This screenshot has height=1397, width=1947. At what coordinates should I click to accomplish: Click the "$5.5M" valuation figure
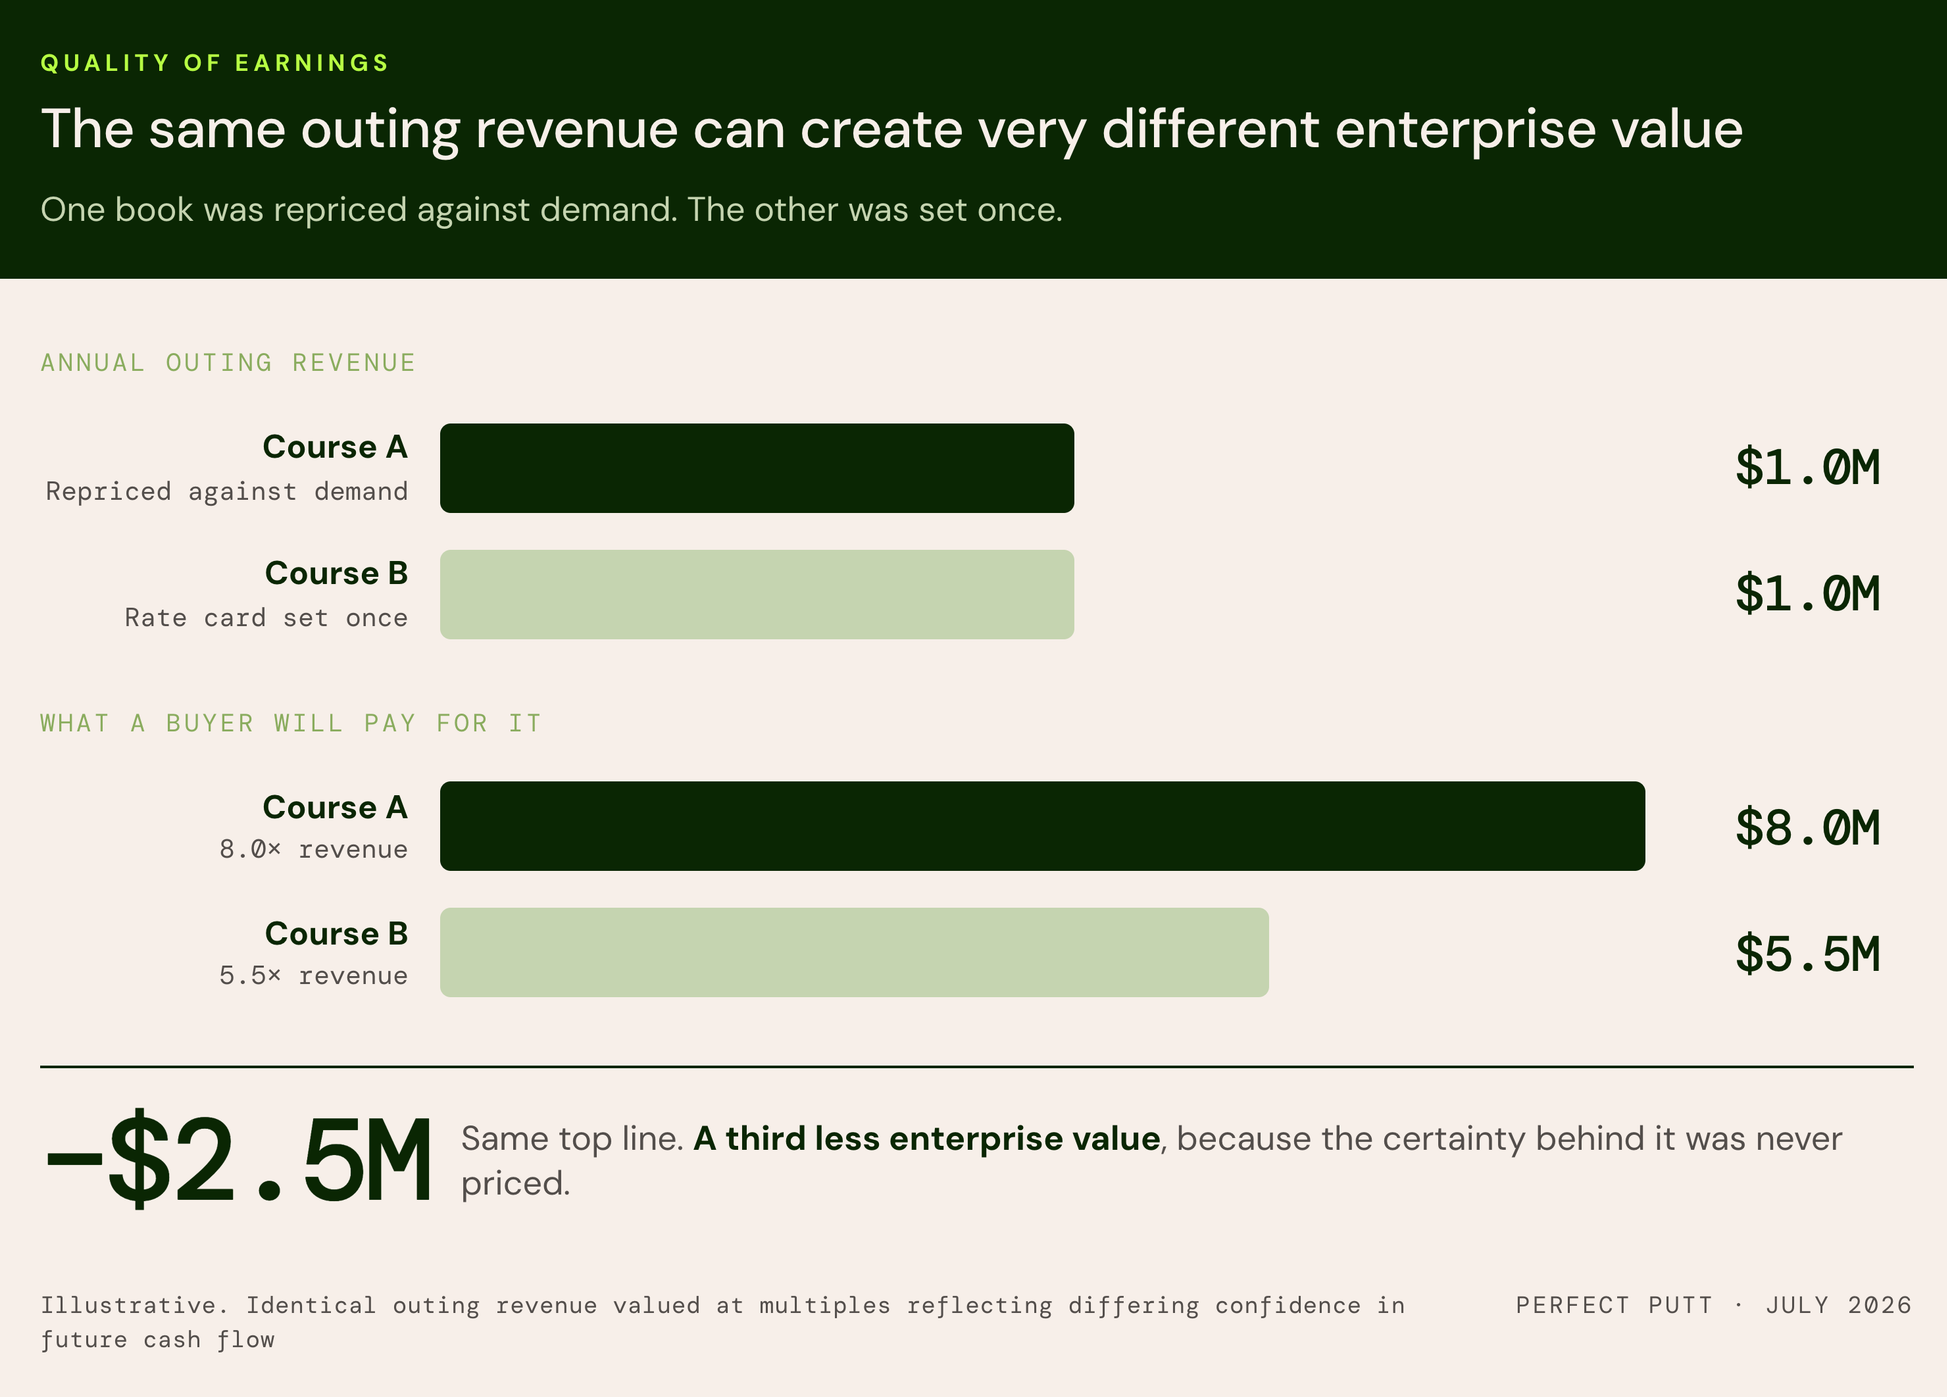coord(1808,954)
